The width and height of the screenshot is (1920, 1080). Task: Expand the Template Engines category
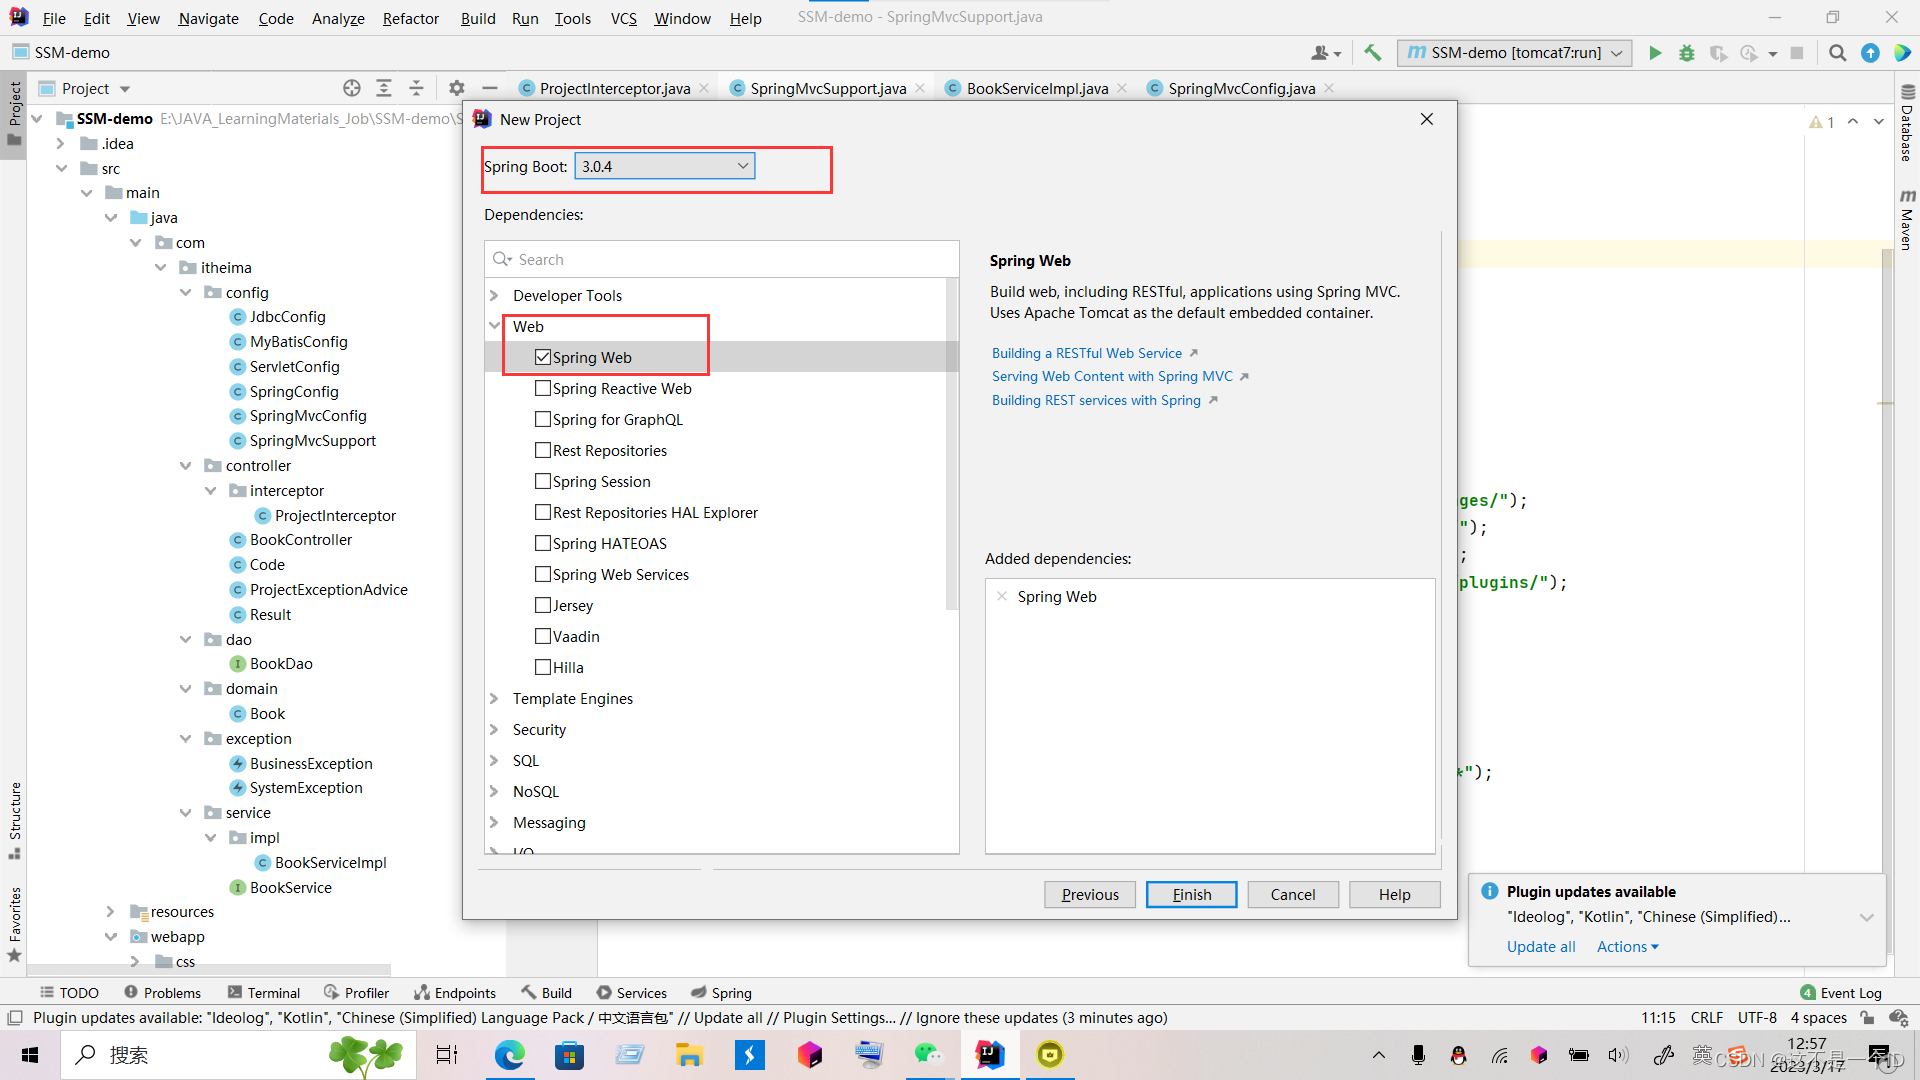(x=494, y=698)
